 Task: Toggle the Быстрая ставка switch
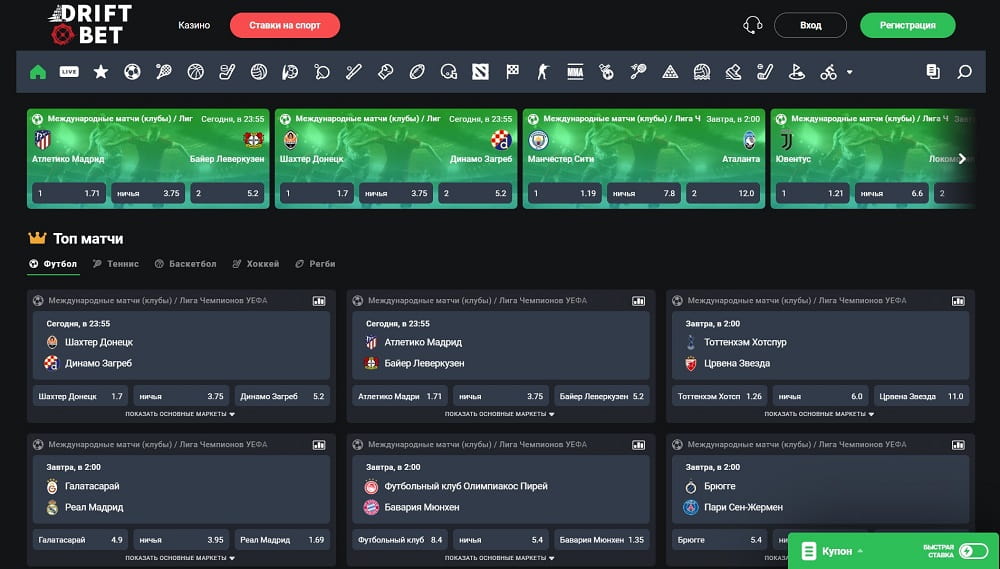pyautogui.click(x=972, y=551)
